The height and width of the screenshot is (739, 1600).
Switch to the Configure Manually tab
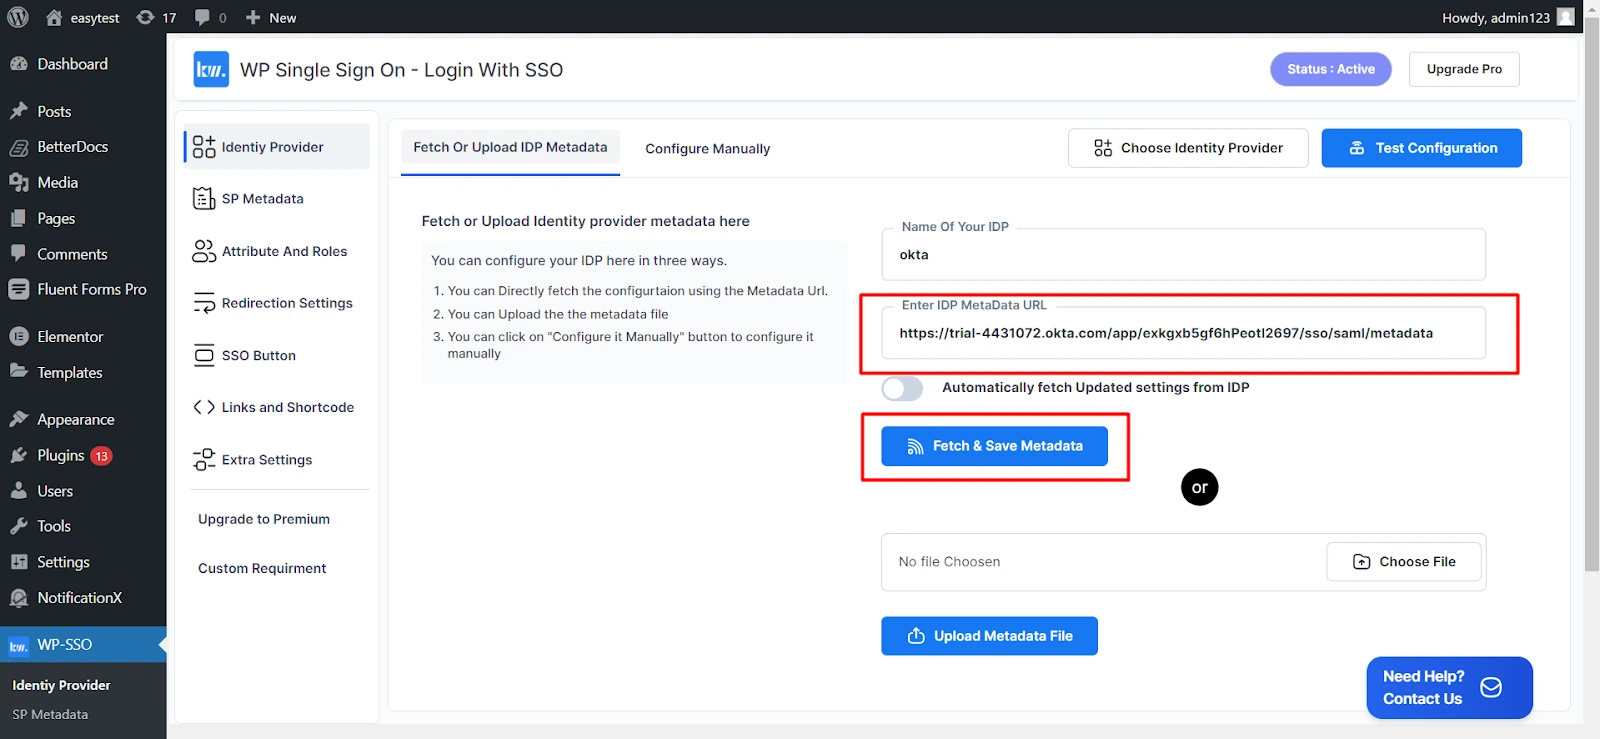[x=708, y=149]
